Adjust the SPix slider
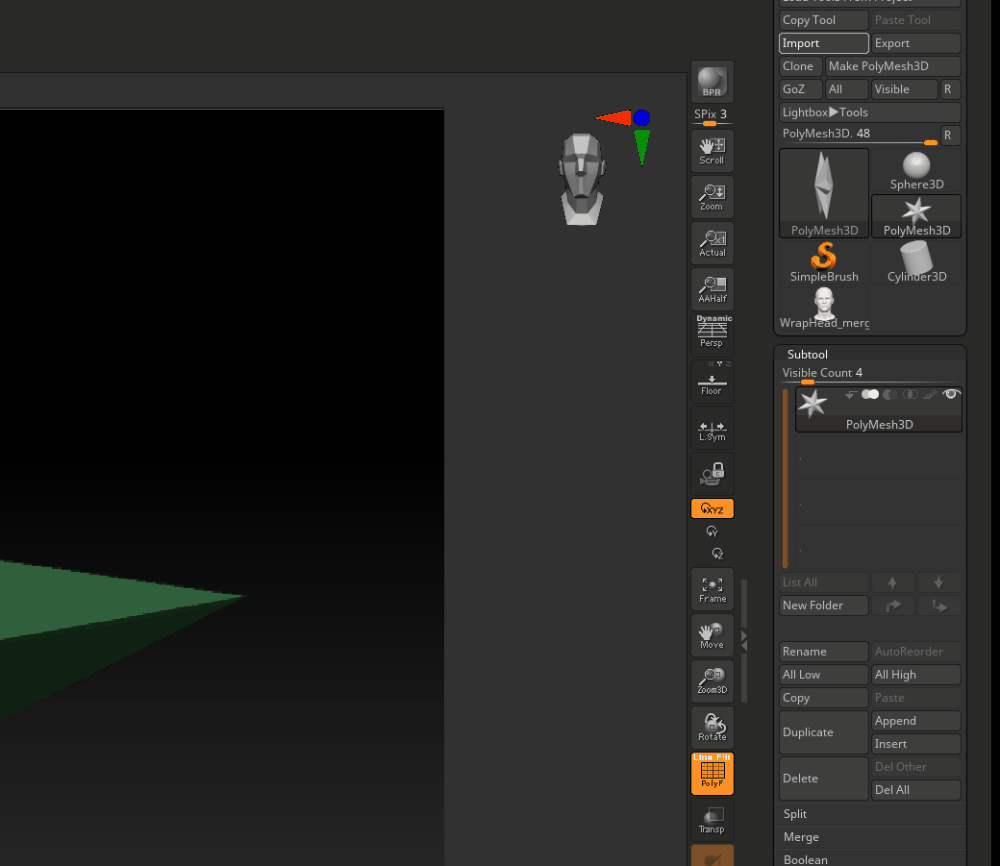Viewport: 1000px width, 866px height. click(711, 122)
